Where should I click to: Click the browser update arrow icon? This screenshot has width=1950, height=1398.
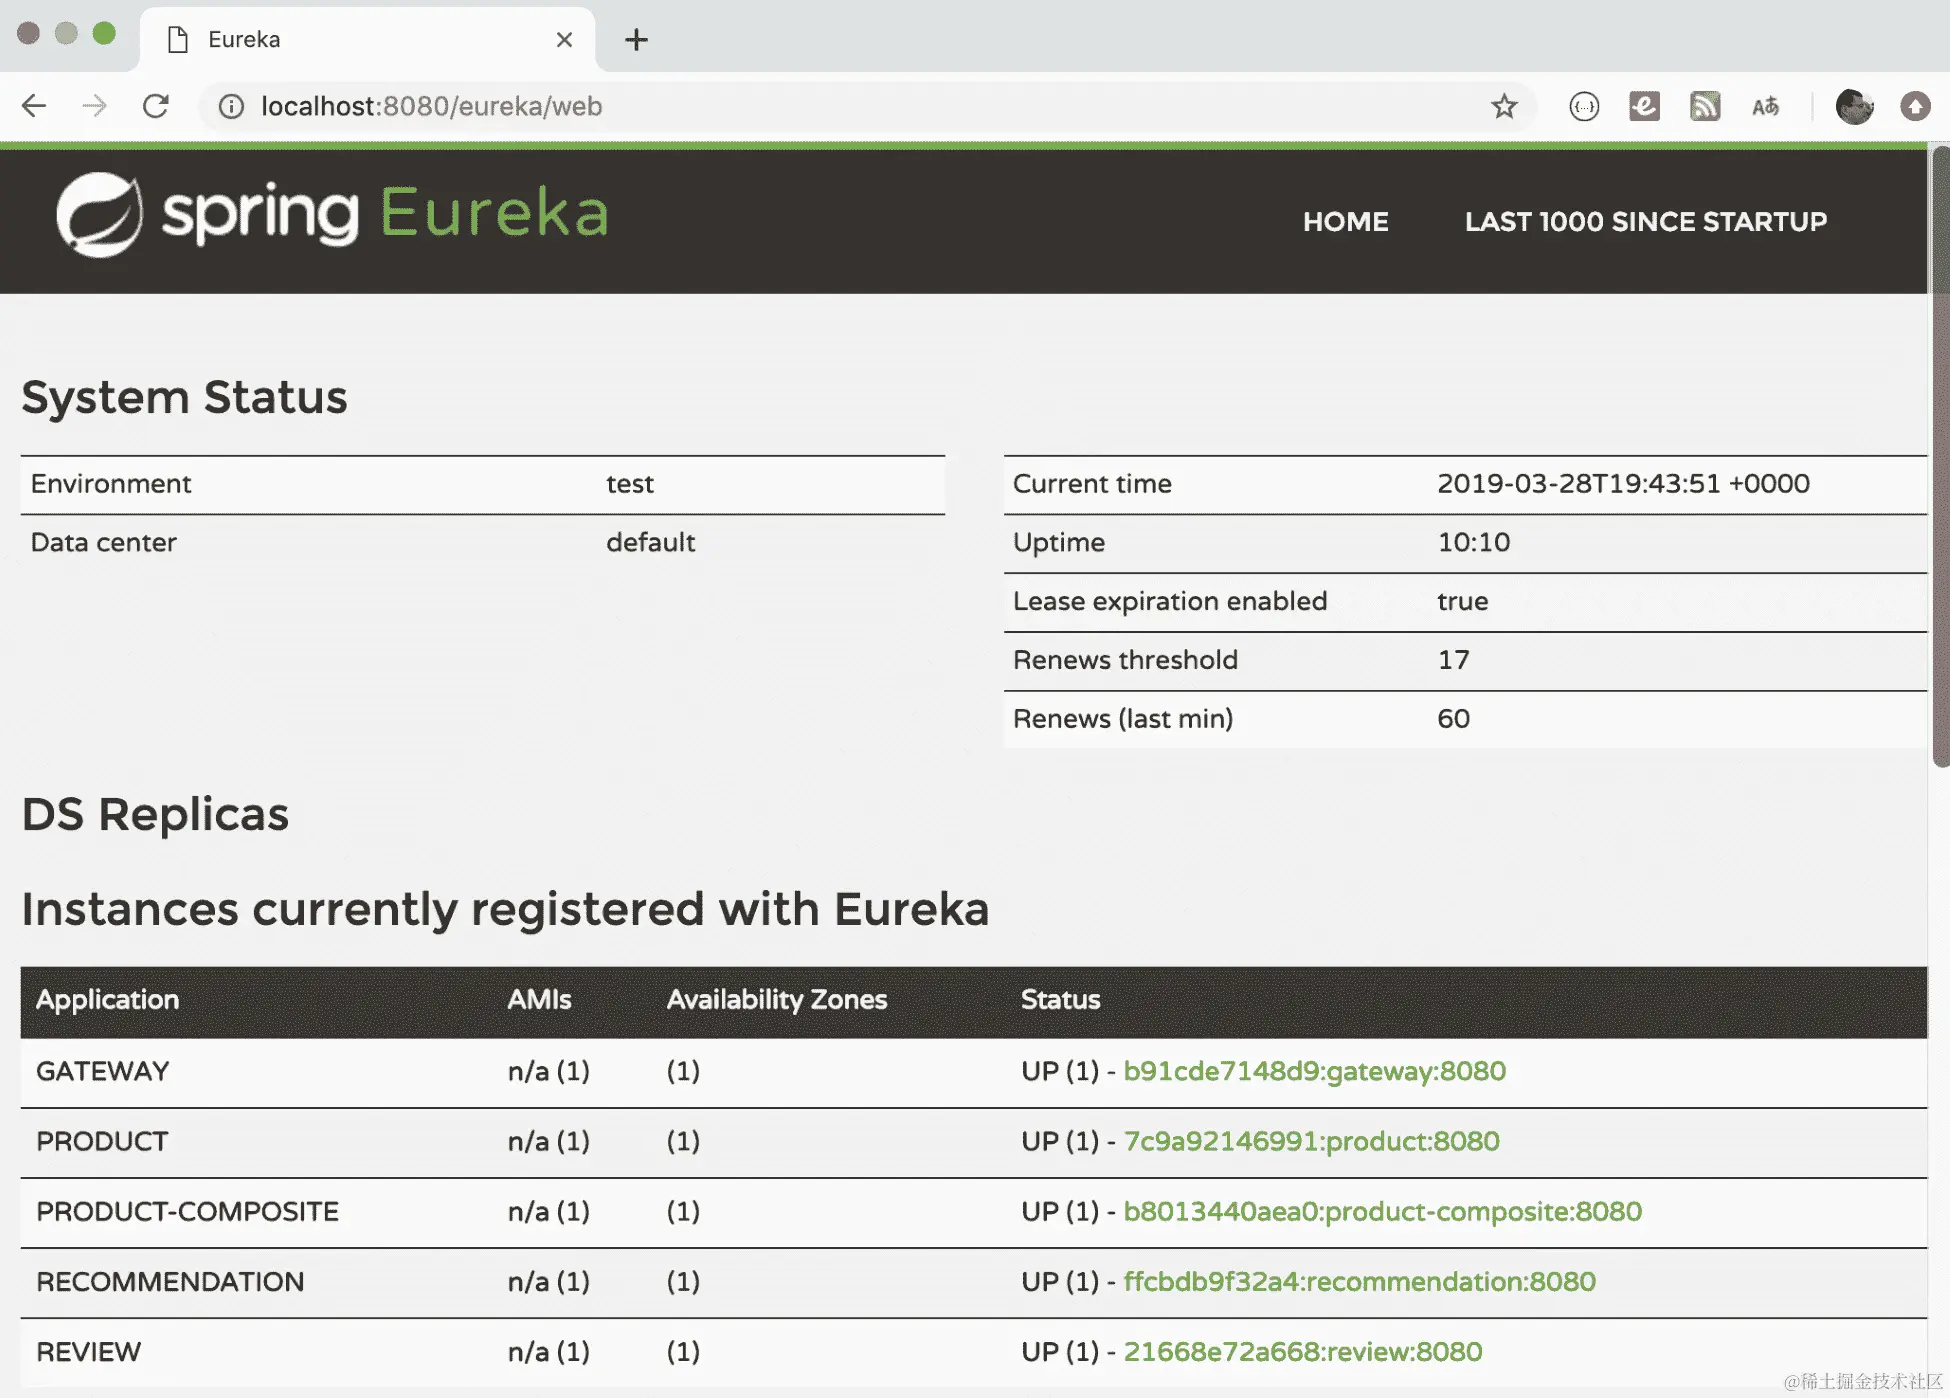coord(1915,106)
